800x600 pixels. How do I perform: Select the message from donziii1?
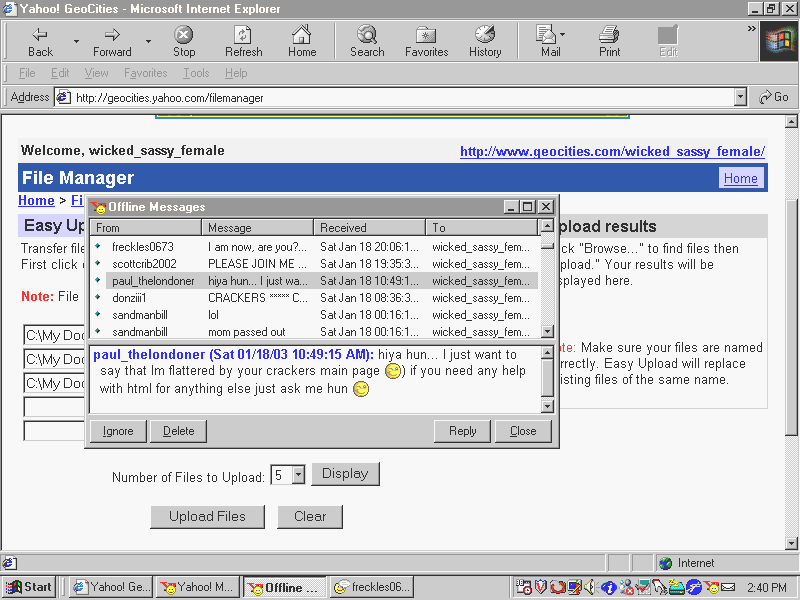(x=316, y=298)
